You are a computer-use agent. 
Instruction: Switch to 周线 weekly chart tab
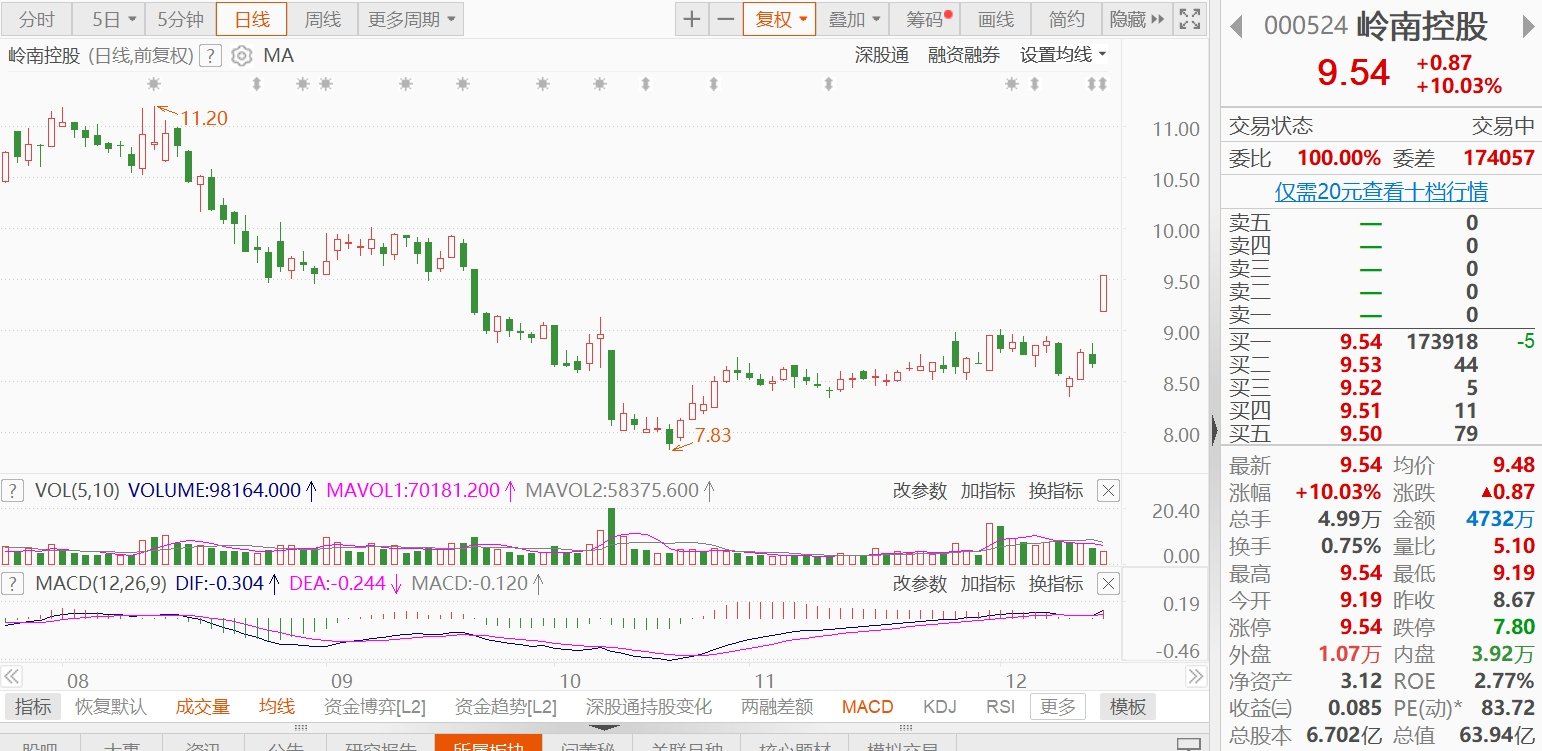[323, 19]
